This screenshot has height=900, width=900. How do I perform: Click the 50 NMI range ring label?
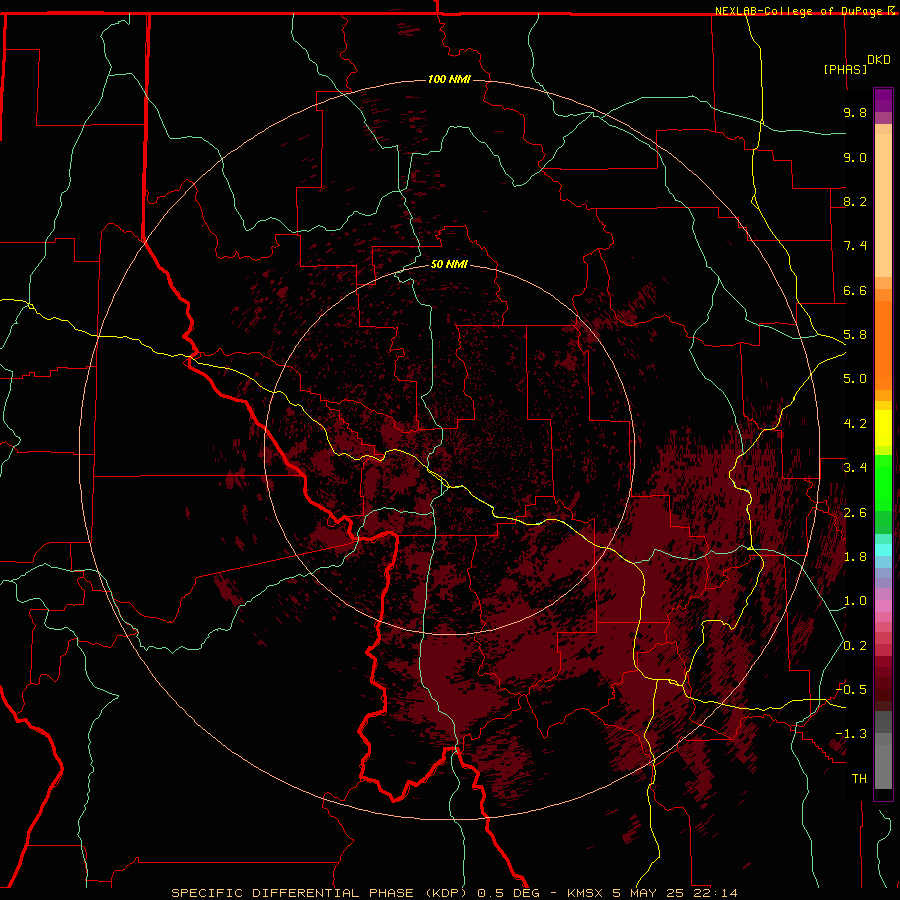449,264
